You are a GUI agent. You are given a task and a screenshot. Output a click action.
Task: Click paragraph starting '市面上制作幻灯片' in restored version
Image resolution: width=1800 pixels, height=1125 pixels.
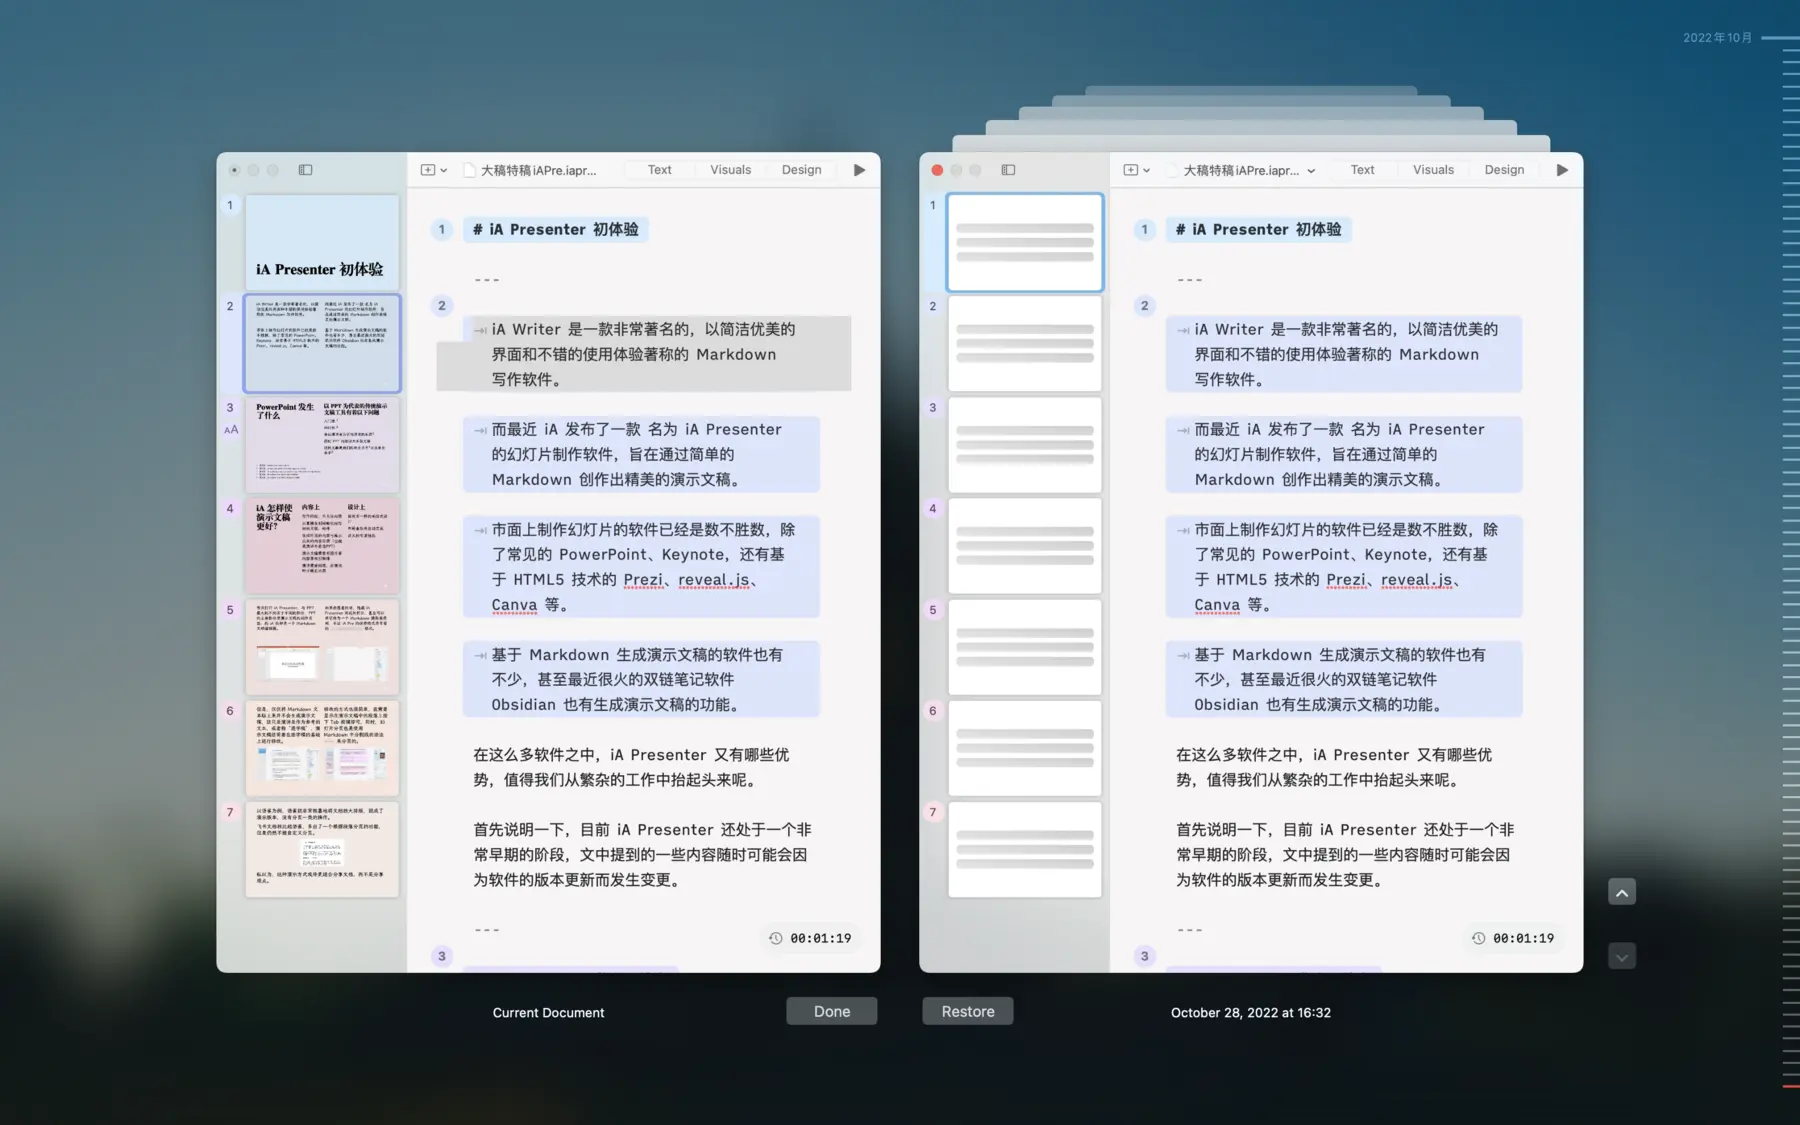click(1344, 567)
